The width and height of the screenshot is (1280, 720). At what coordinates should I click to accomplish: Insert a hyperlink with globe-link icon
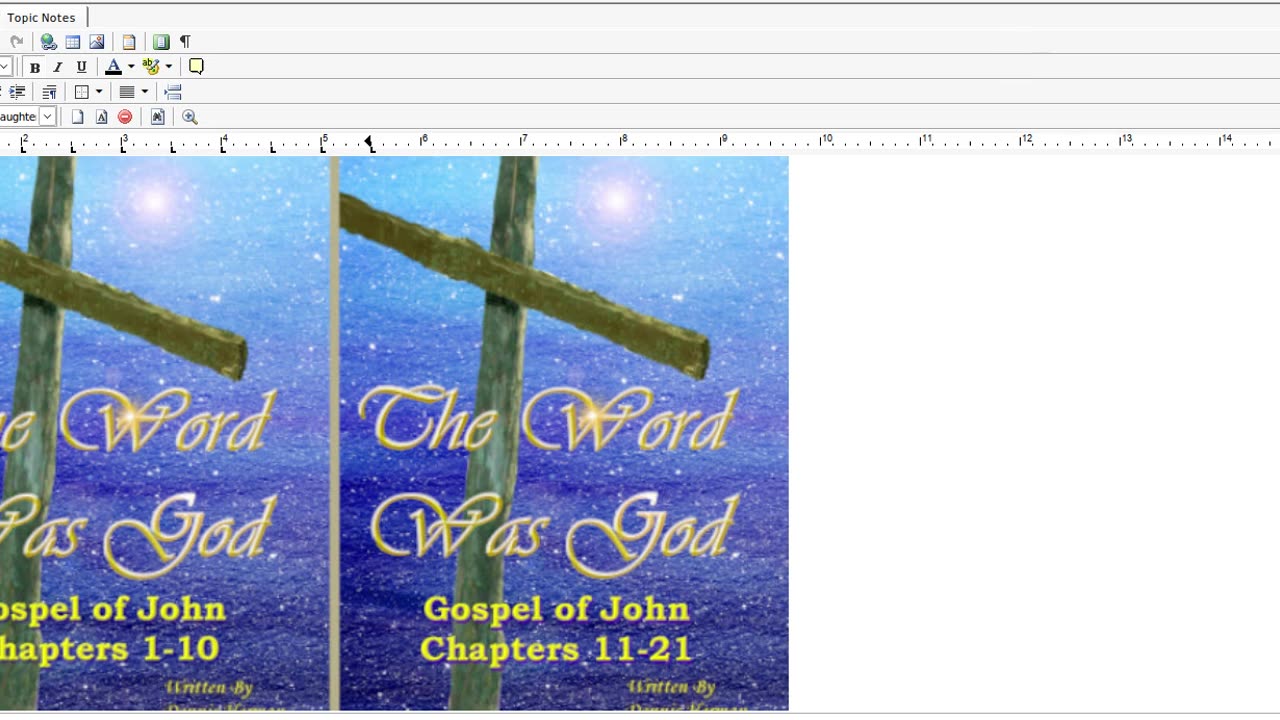pyautogui.click(x=48, y=42)
